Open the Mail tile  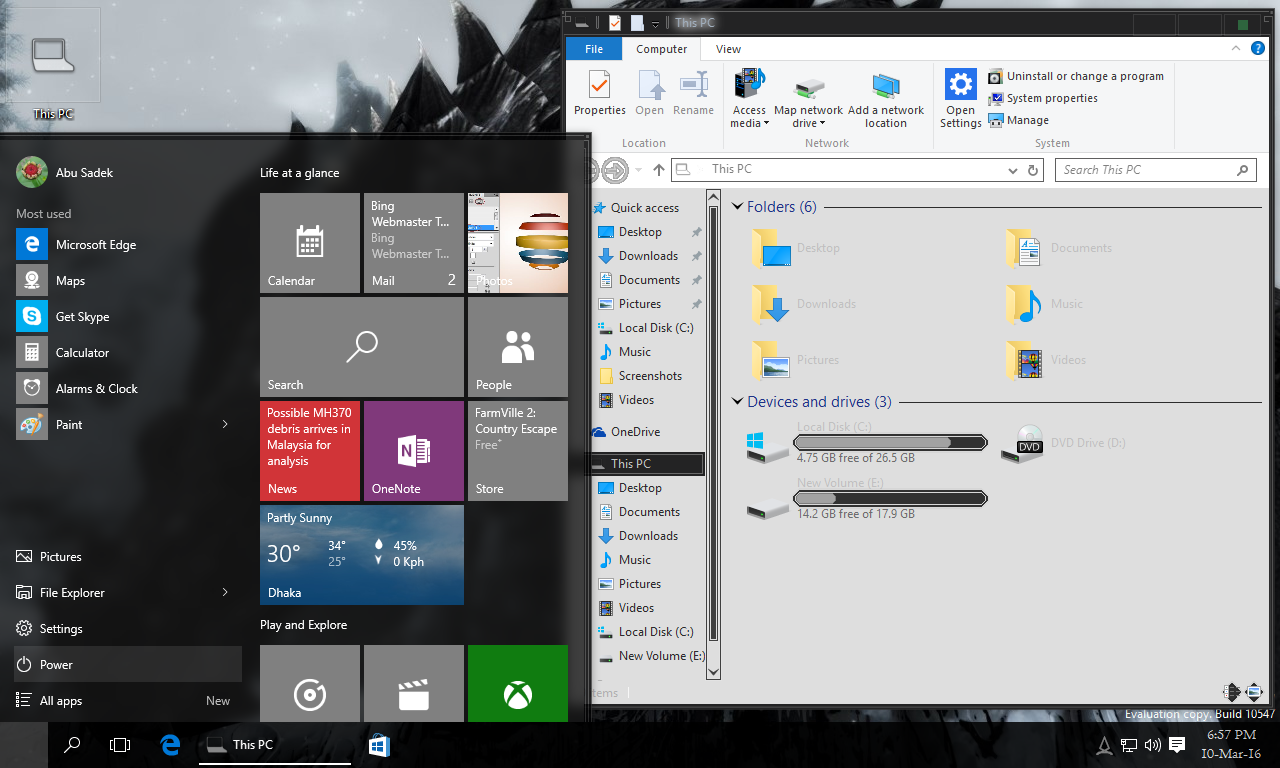(x=414, y=243)
